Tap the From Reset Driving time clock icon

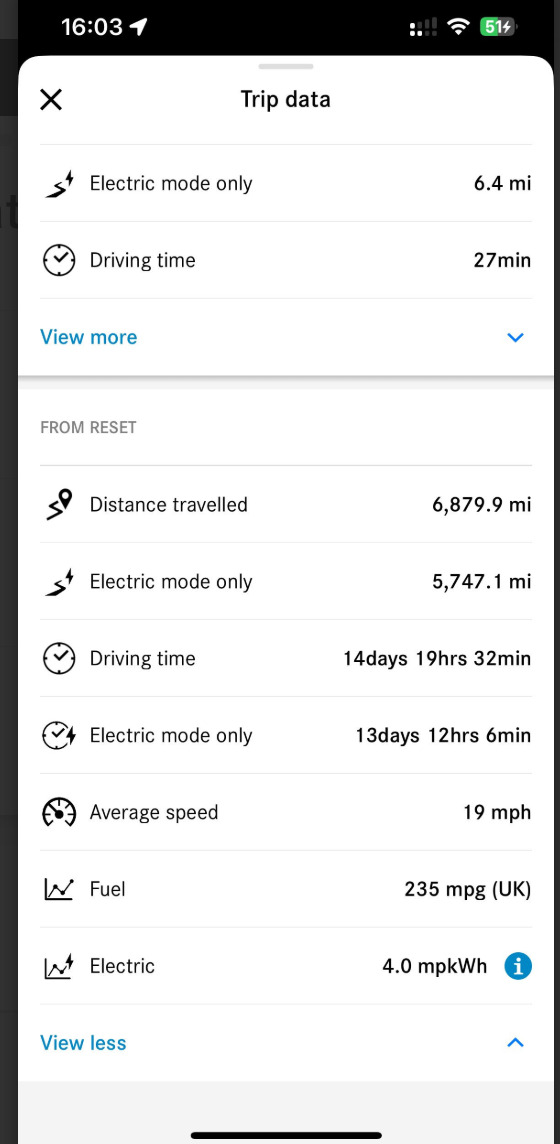tap(59, 659)
